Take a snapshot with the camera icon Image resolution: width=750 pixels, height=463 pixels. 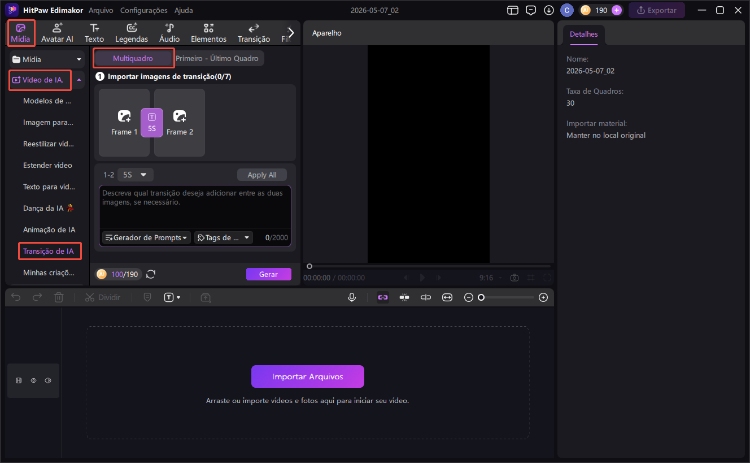(514, 277)
